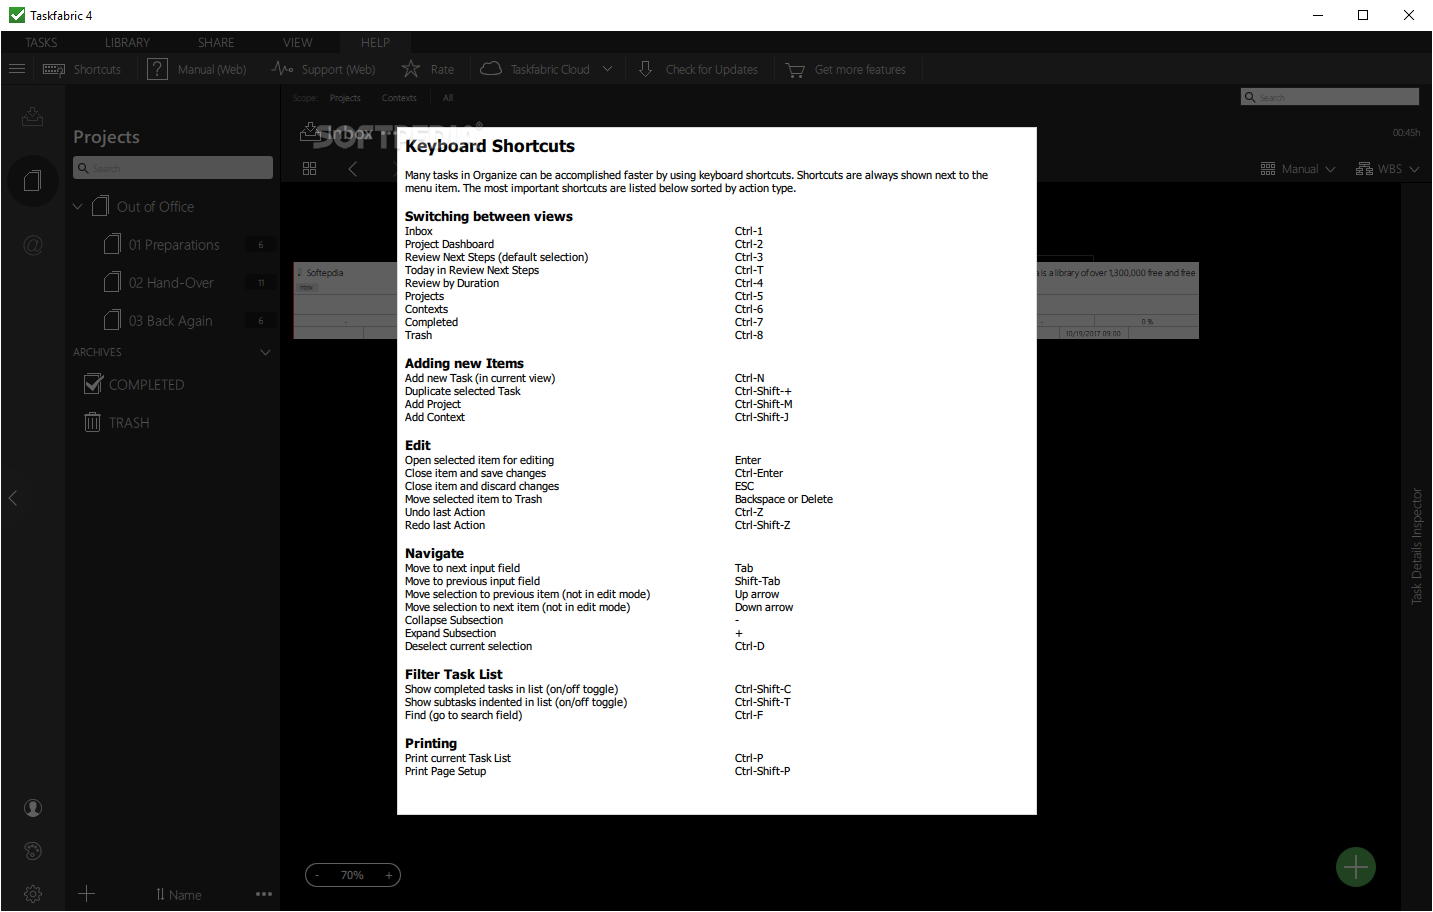Select 03 Back Again project
1433x912 pixels.
tap(176, 321)
